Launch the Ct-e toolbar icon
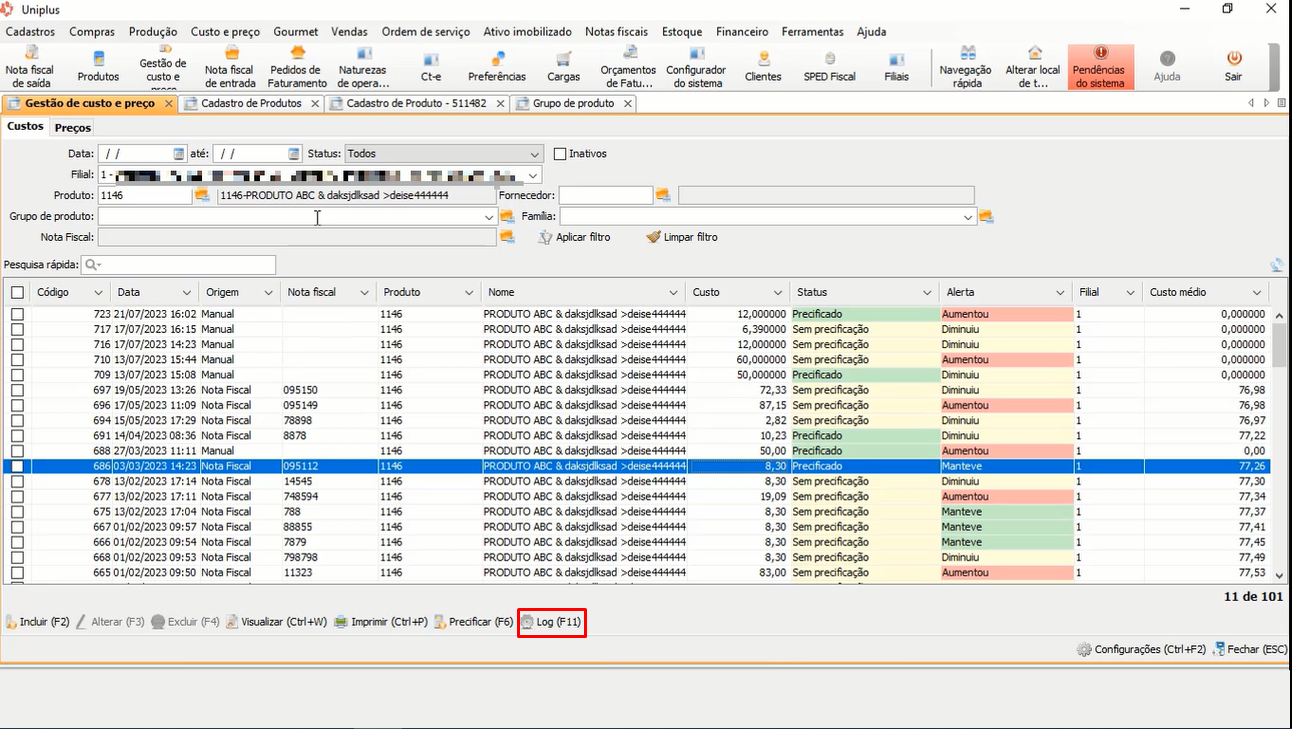The height and width of the screenshot is (729, 1292). pos(431,66)
